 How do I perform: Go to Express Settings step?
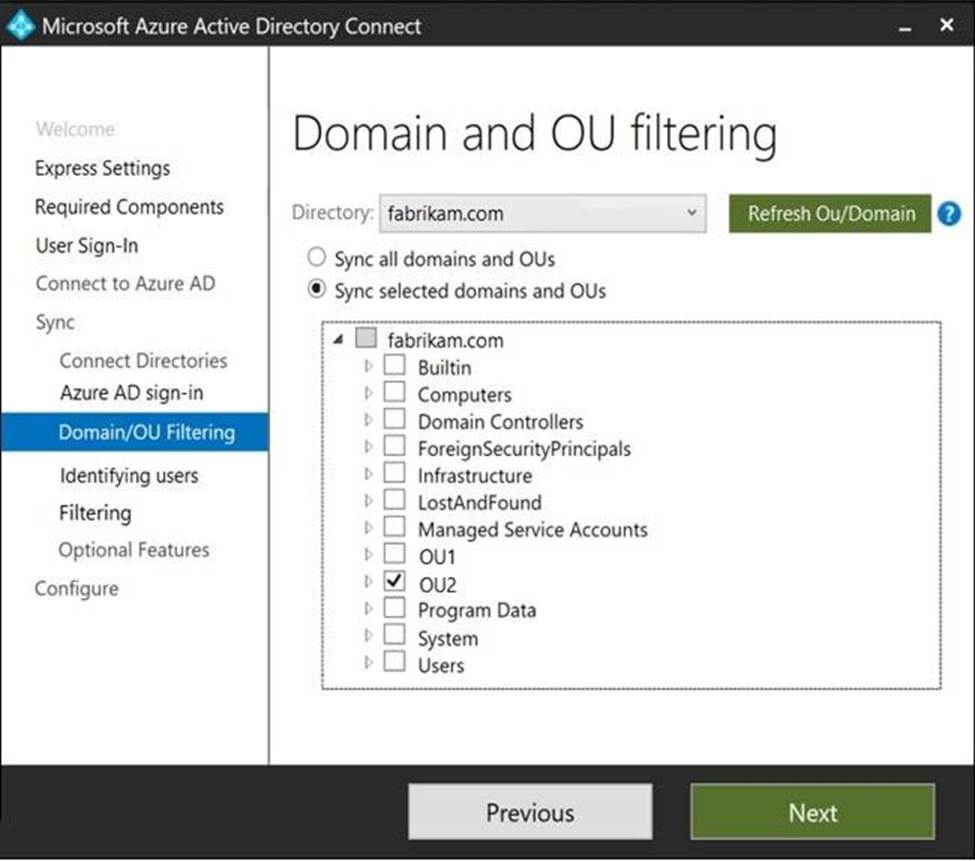tap(102, 168)
